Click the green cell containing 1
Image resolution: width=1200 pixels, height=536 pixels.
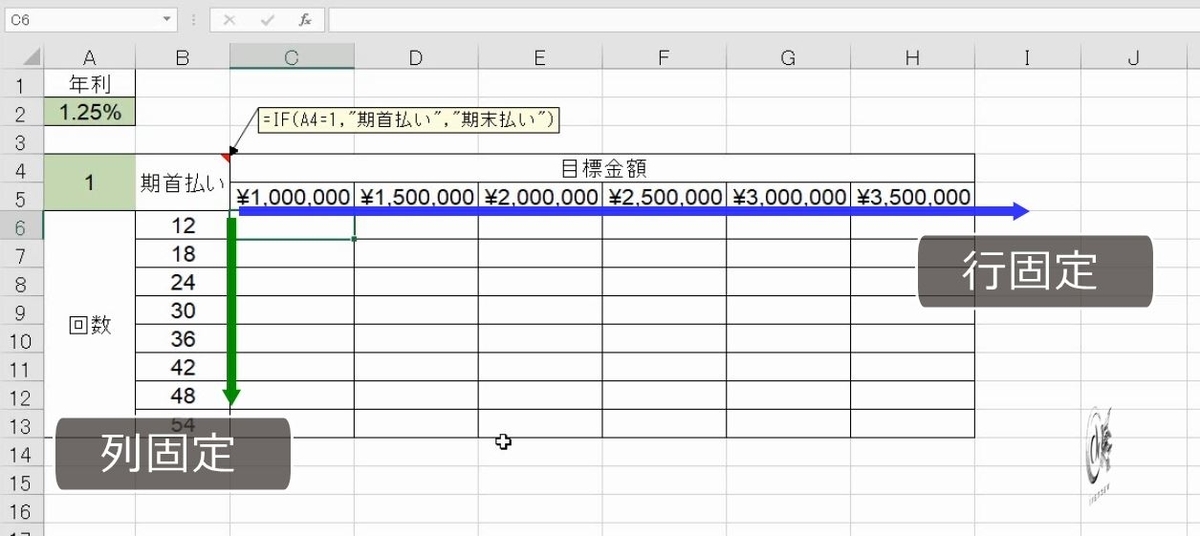(x=90, y=182)
